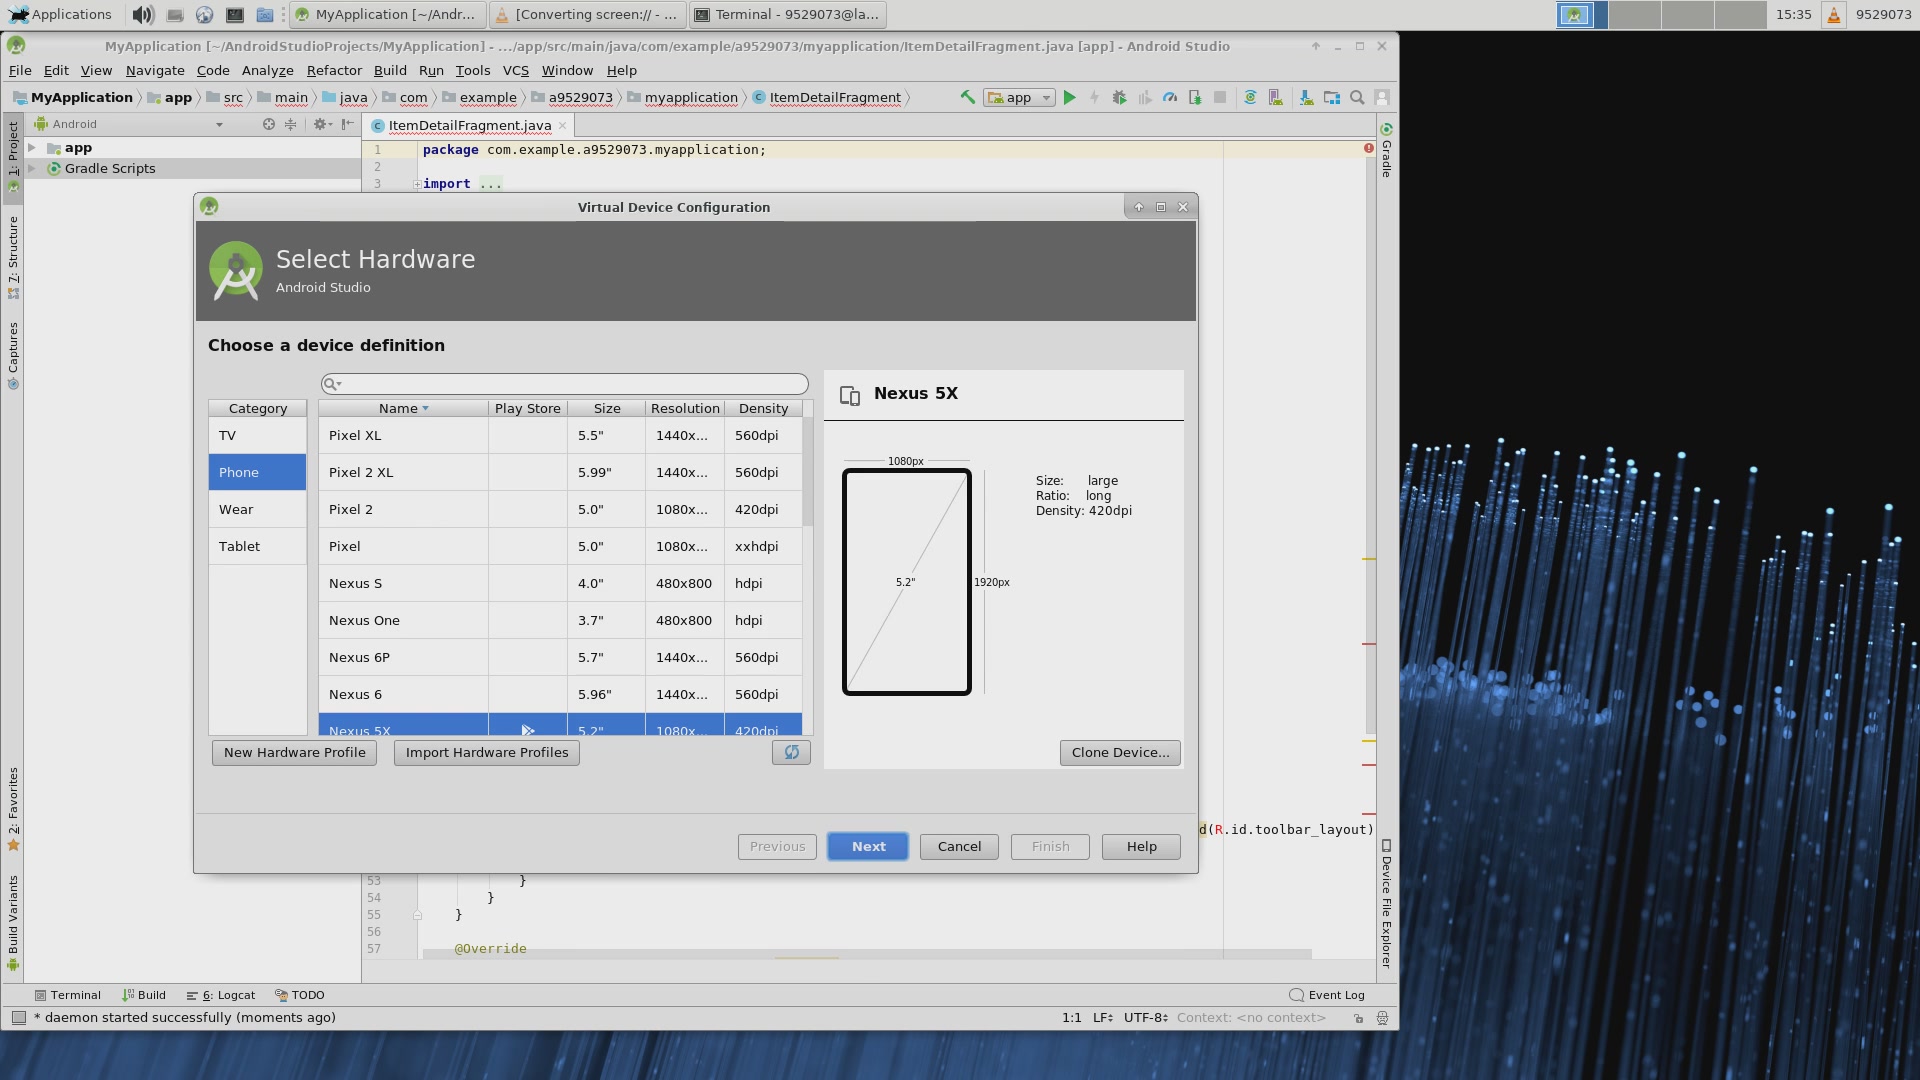Close the ItemDetailFragment.java editor tab

(x=563, y=125)
